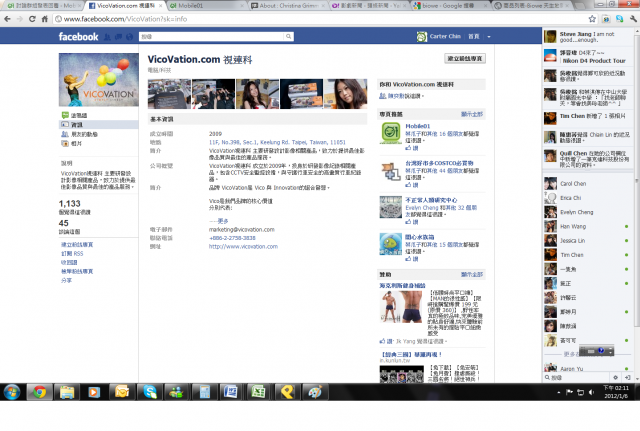Expand the description with the more link
The image size is (640, 431).
222,221
